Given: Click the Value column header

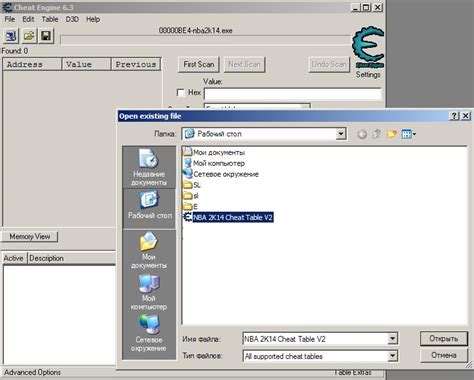Looking at the screenshot, I should (x=87, y=64).
